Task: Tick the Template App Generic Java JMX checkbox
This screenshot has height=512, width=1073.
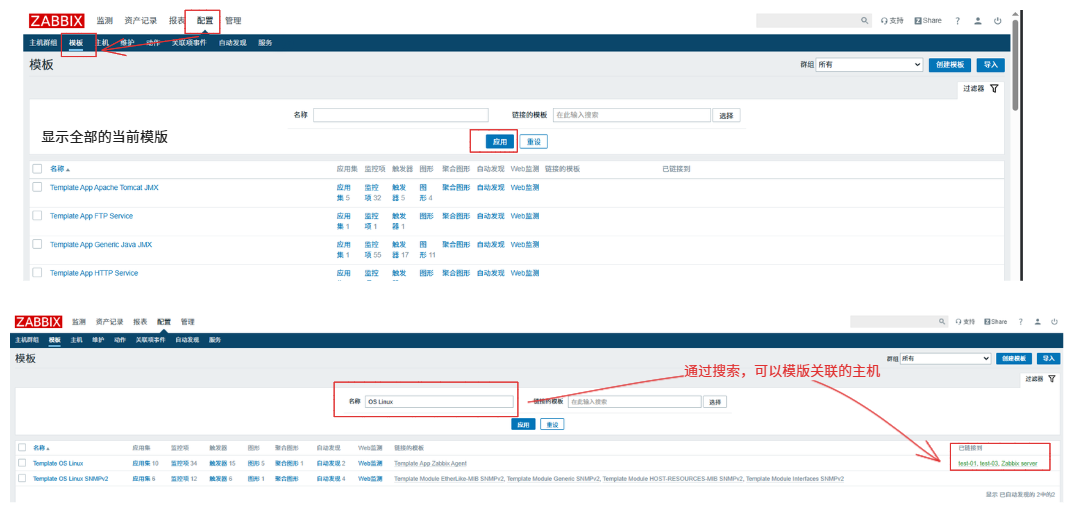Action: 37,244
